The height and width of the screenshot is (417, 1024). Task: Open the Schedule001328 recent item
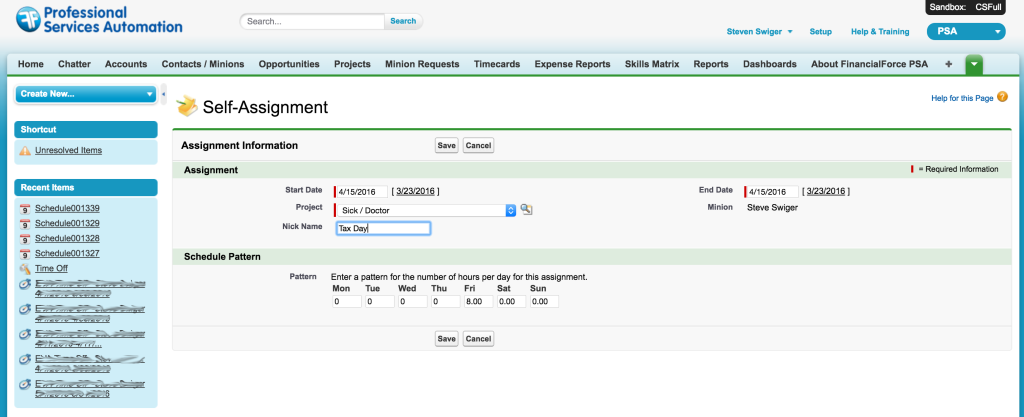pos(67,238)
